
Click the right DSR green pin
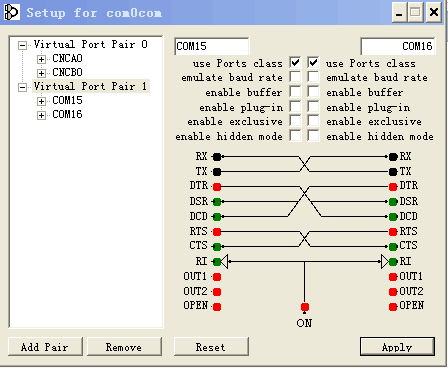click(x=393, y=202)
